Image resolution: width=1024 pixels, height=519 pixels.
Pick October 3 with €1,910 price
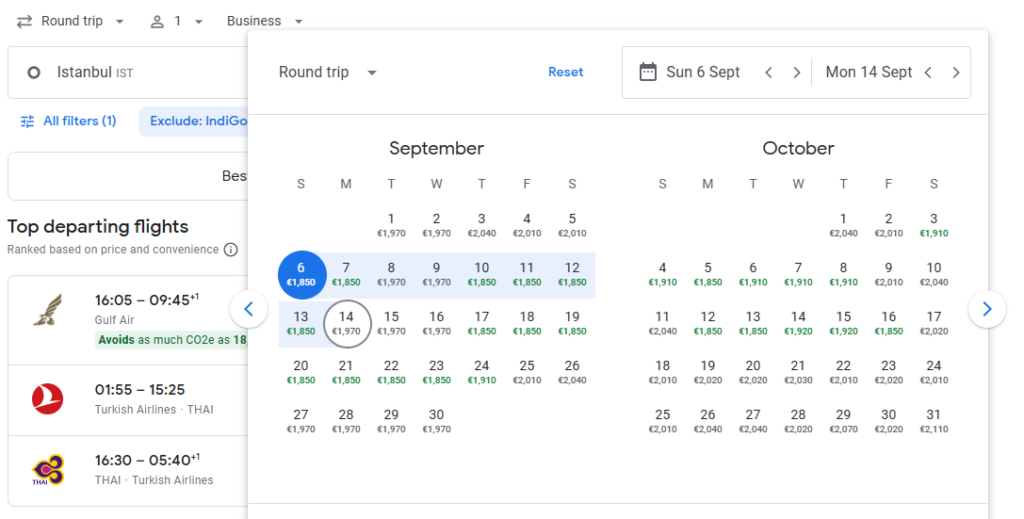click(933, 225)
